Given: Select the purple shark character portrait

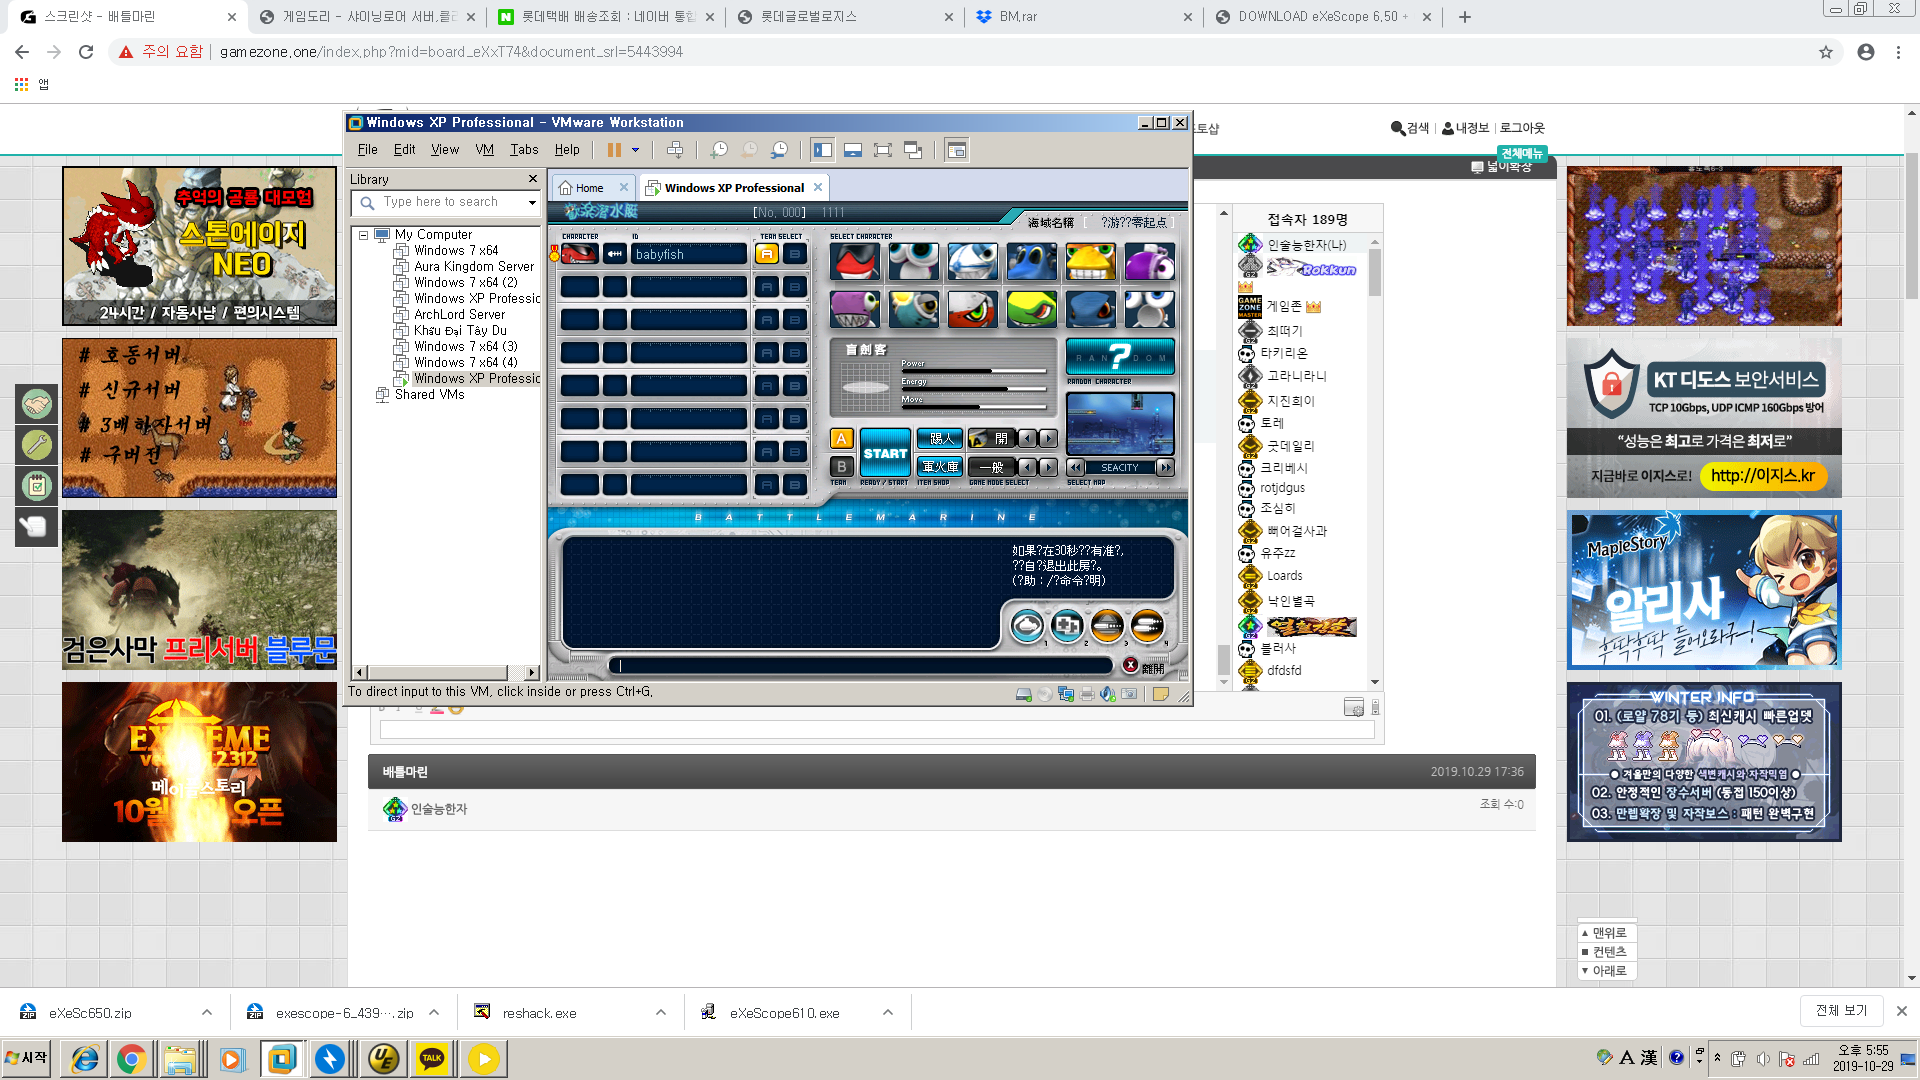Looking at the screenshot, I should coord(855,309).
